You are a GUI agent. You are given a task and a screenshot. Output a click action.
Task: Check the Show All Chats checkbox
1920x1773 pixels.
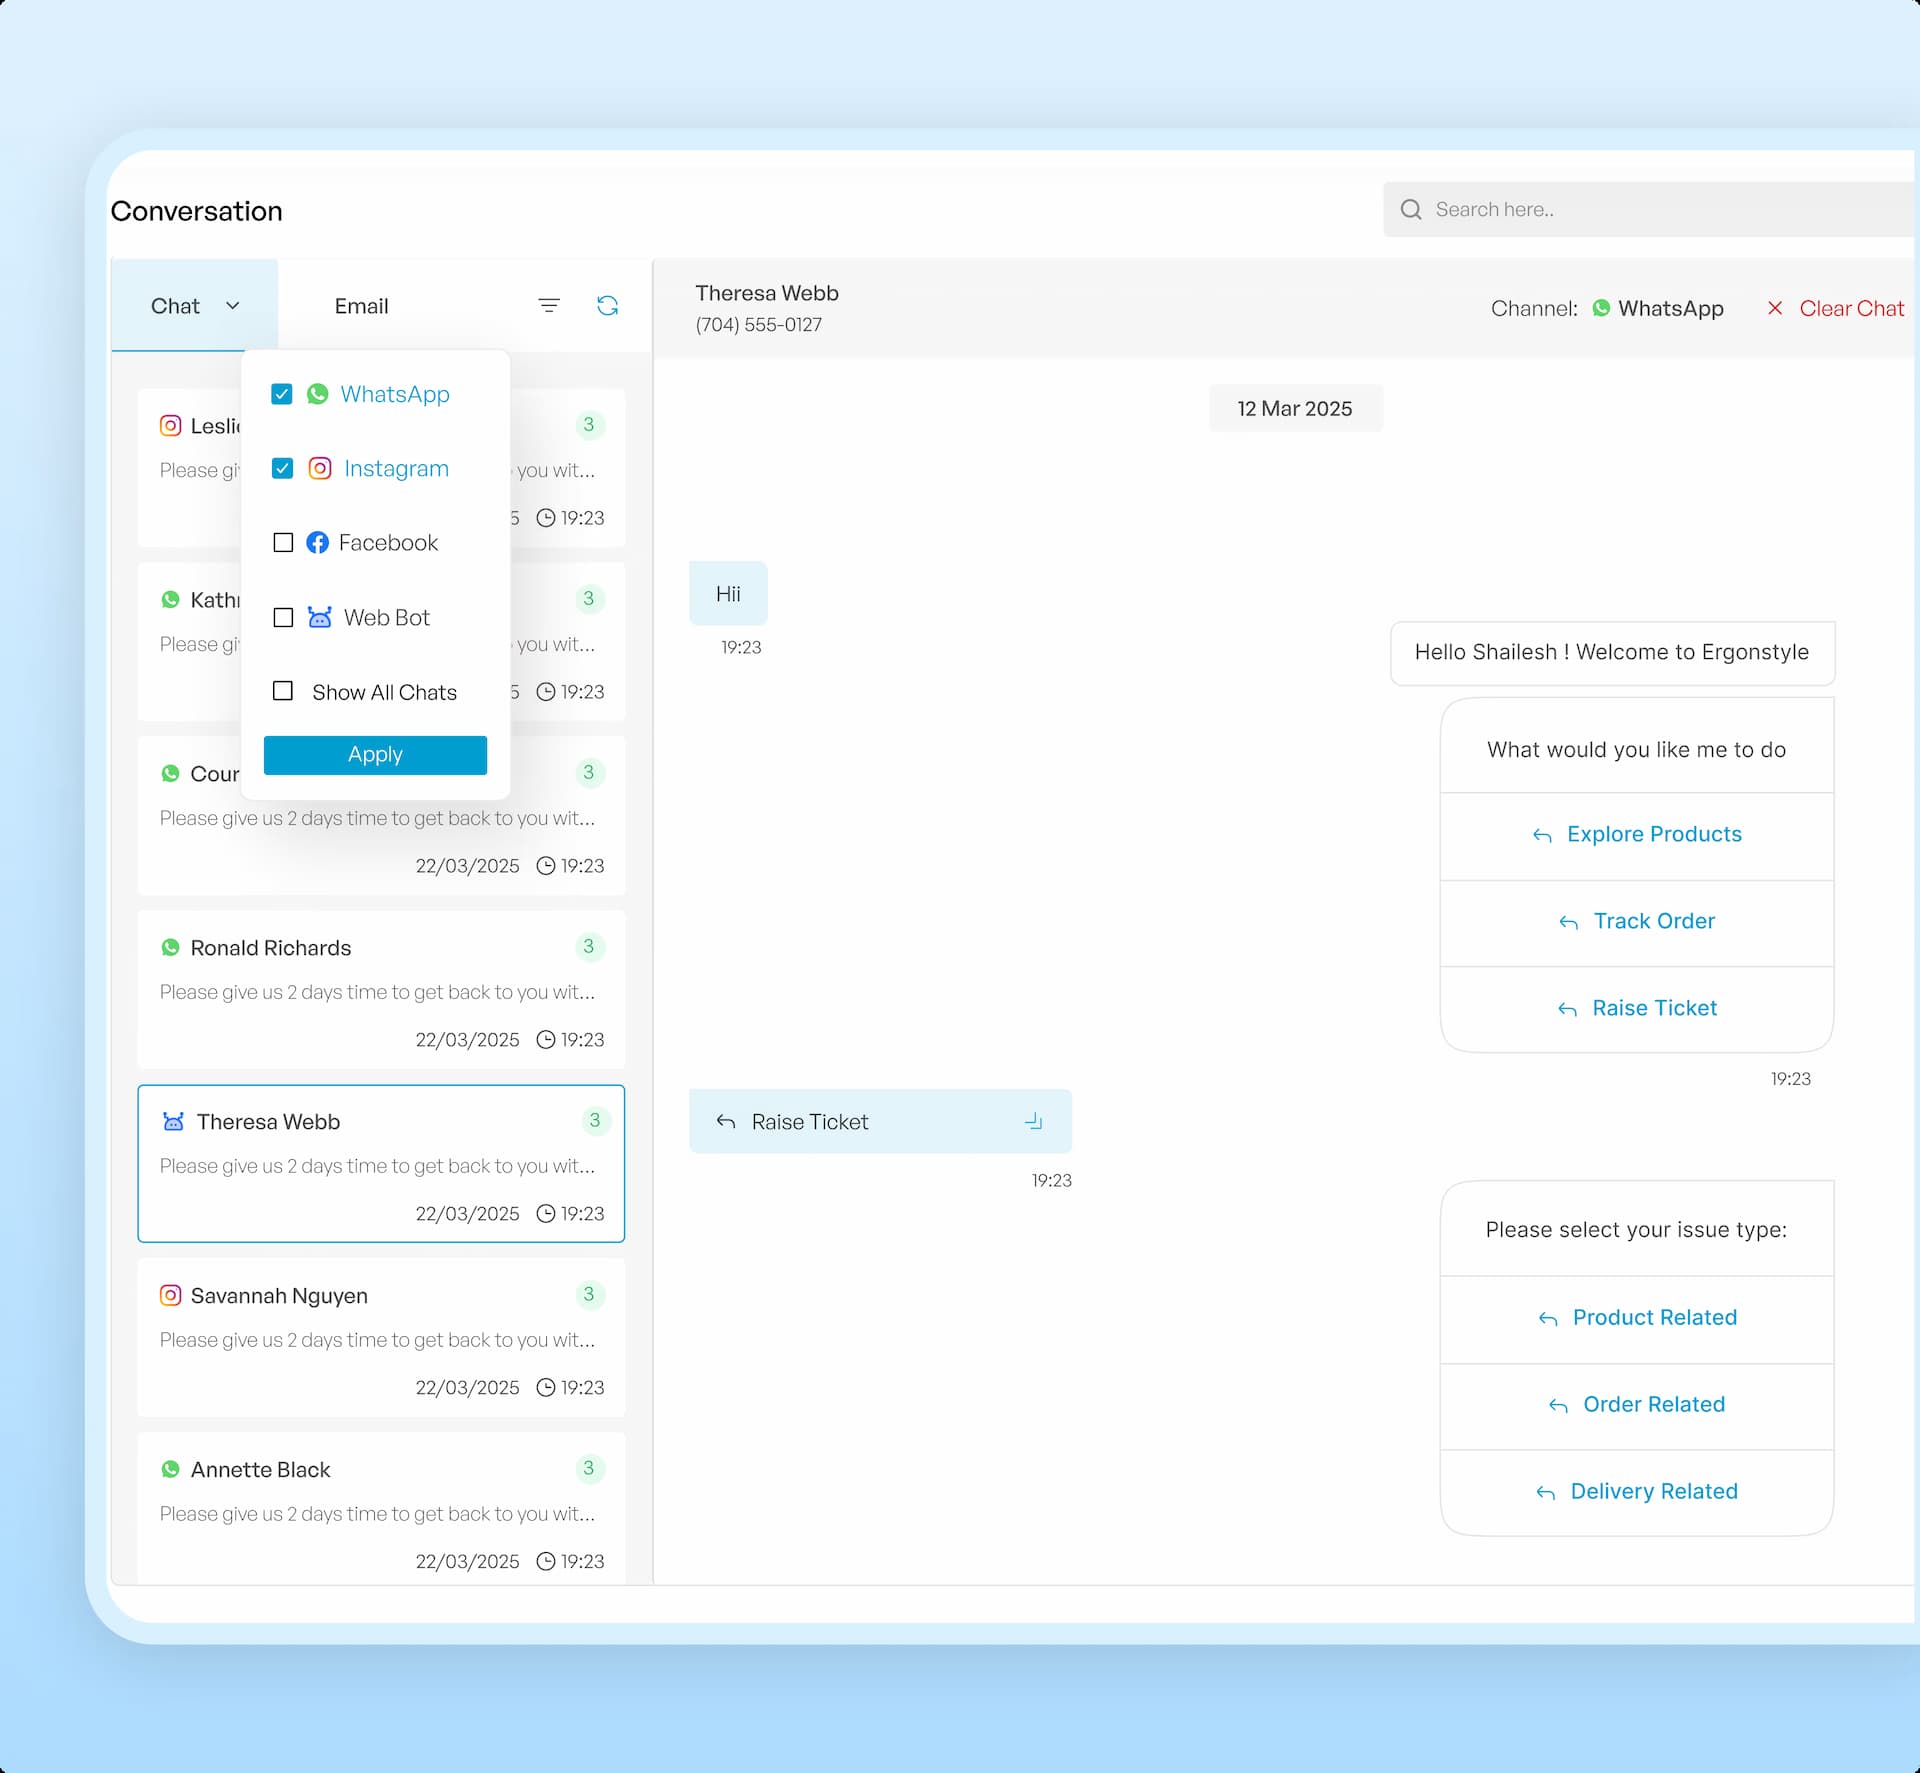click(x=283, y=691)
